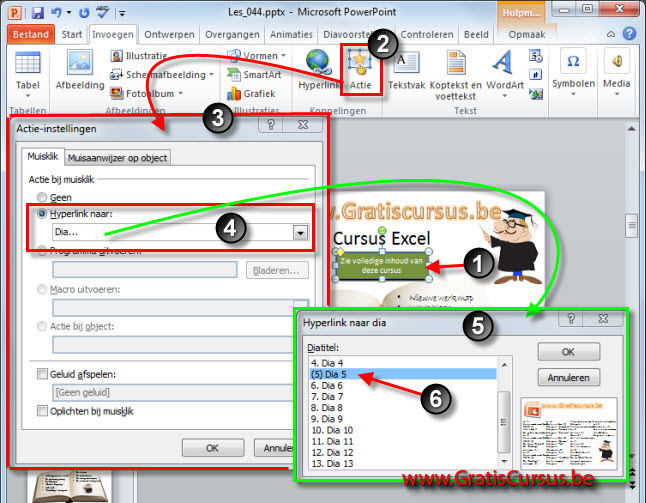
Task: Open help in Actie-instellingen dialog
Action: (271, 124)
